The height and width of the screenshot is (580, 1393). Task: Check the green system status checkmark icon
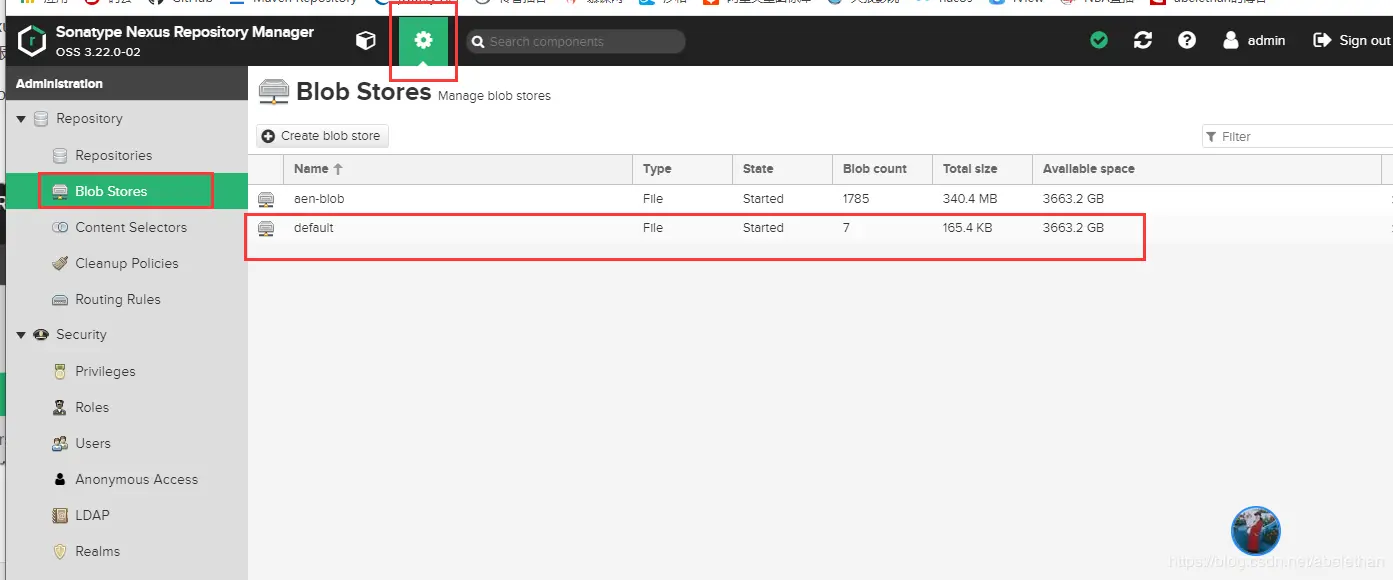point(1099,40)
